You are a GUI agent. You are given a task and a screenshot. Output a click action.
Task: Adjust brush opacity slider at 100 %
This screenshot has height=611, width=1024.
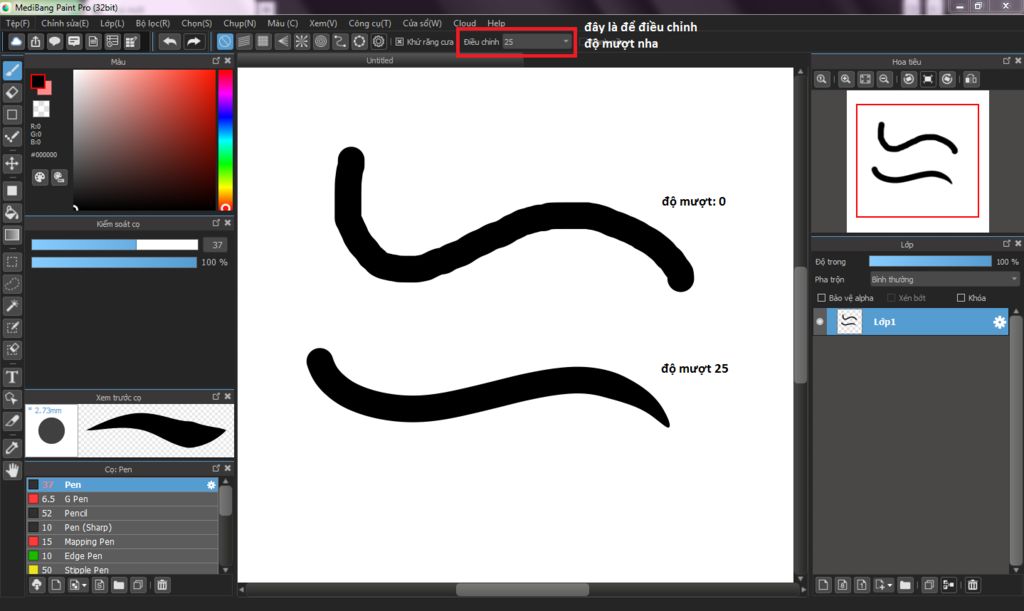coord(114,262)
